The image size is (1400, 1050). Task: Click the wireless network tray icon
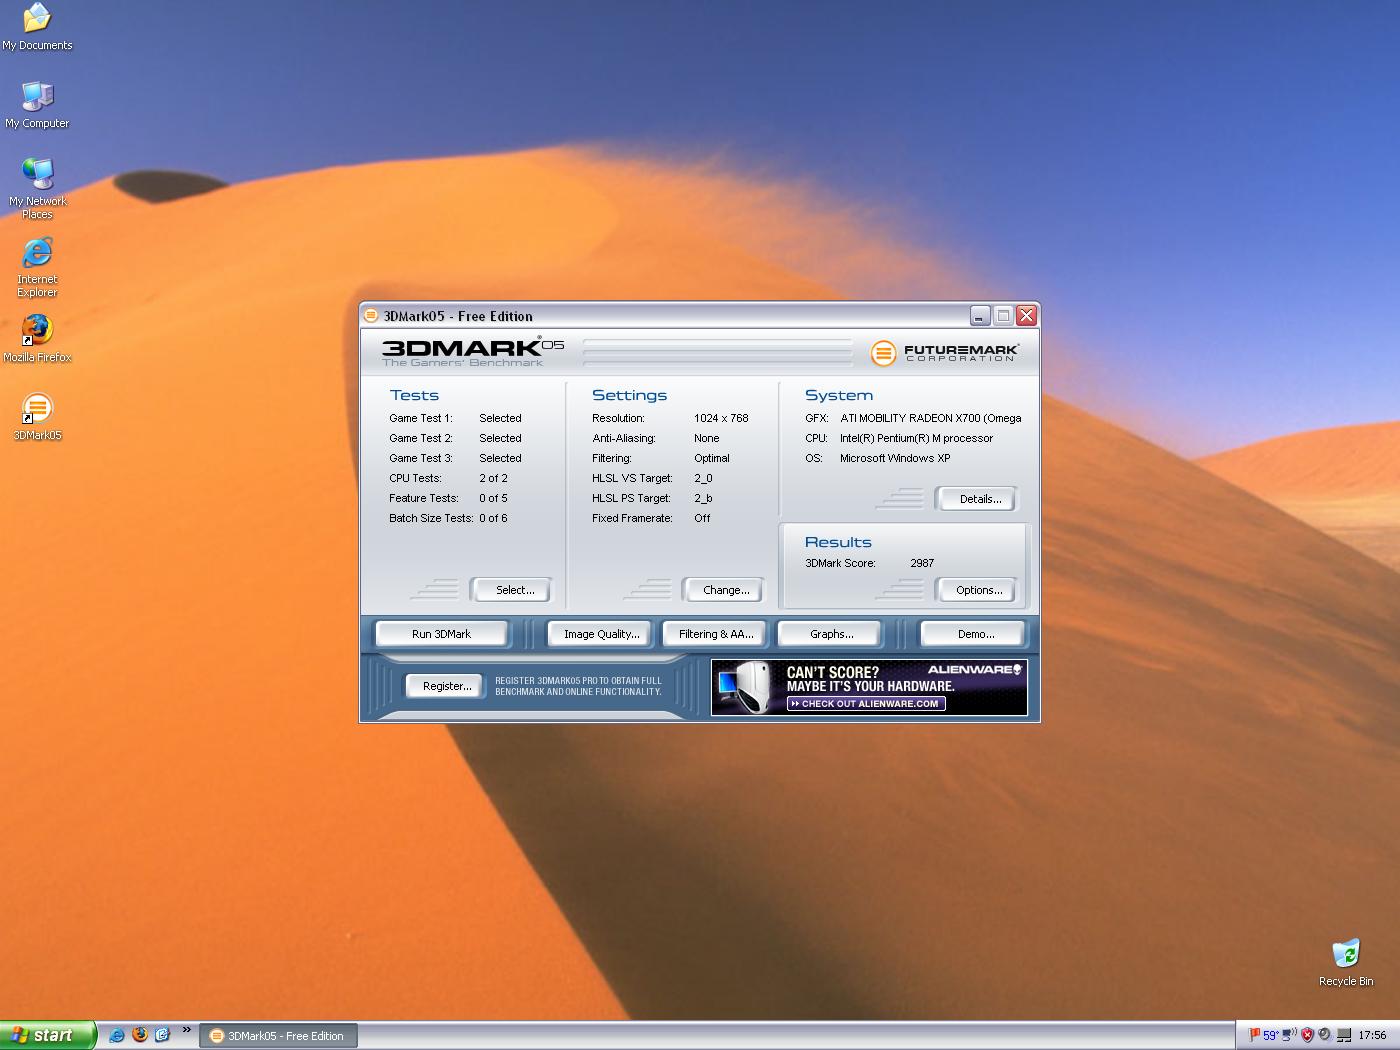pyautogui.click(x=1289, y=1035)
